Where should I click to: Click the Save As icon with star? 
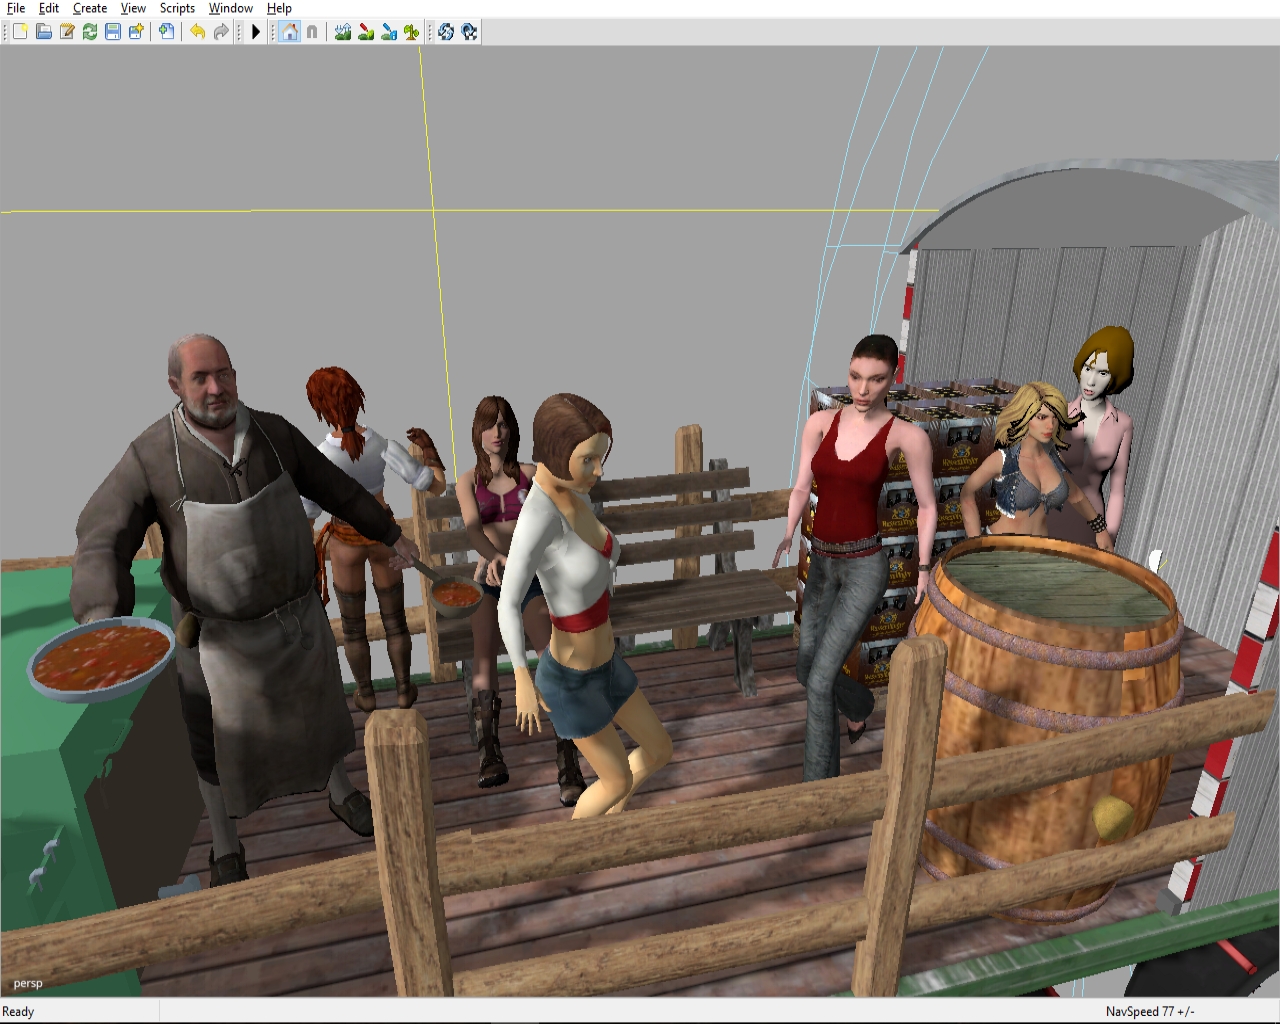[135, 32]
